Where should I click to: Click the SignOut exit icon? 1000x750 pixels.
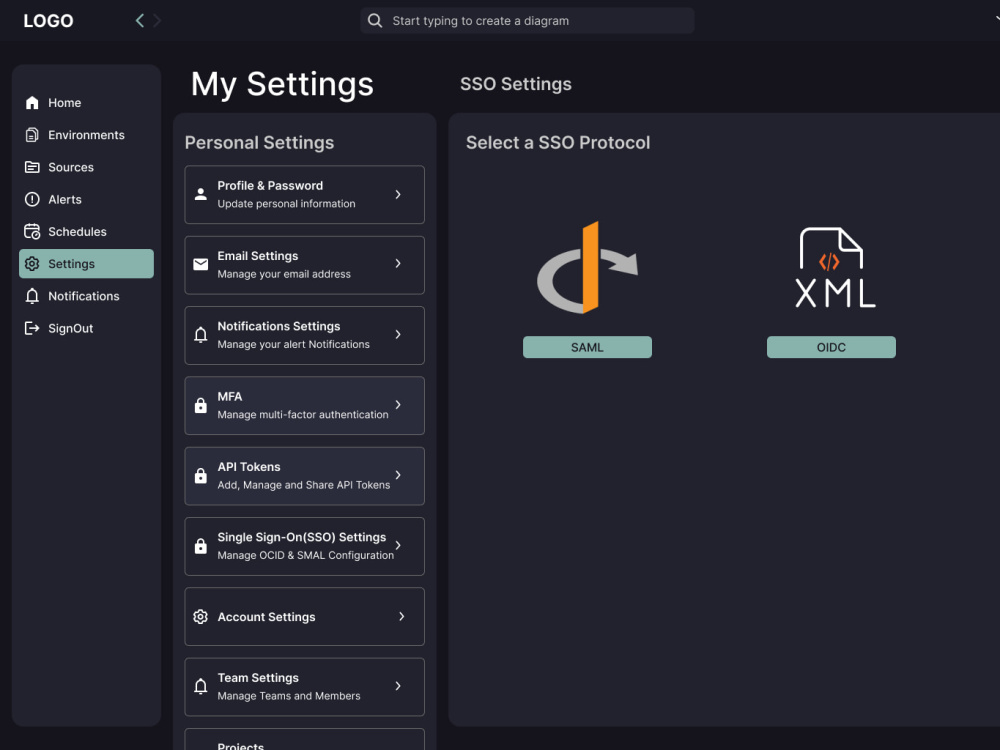32,328
